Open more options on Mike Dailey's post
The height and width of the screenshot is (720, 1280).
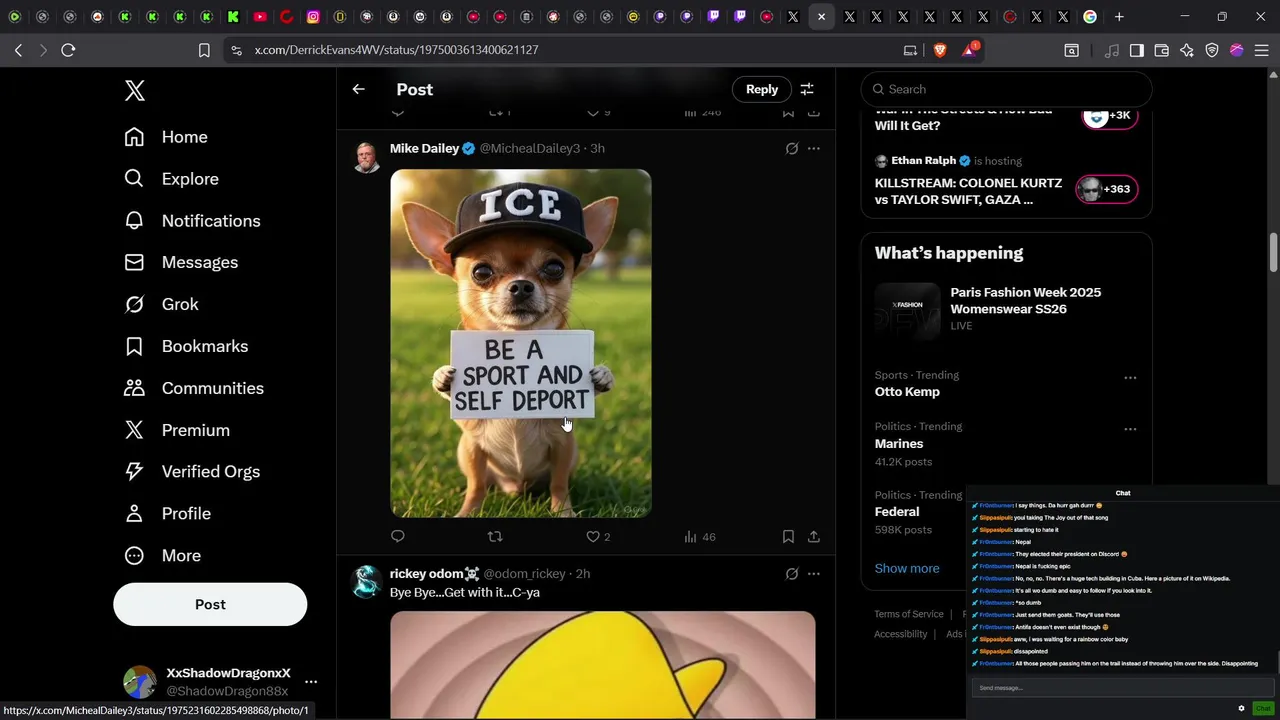point(814,148)
